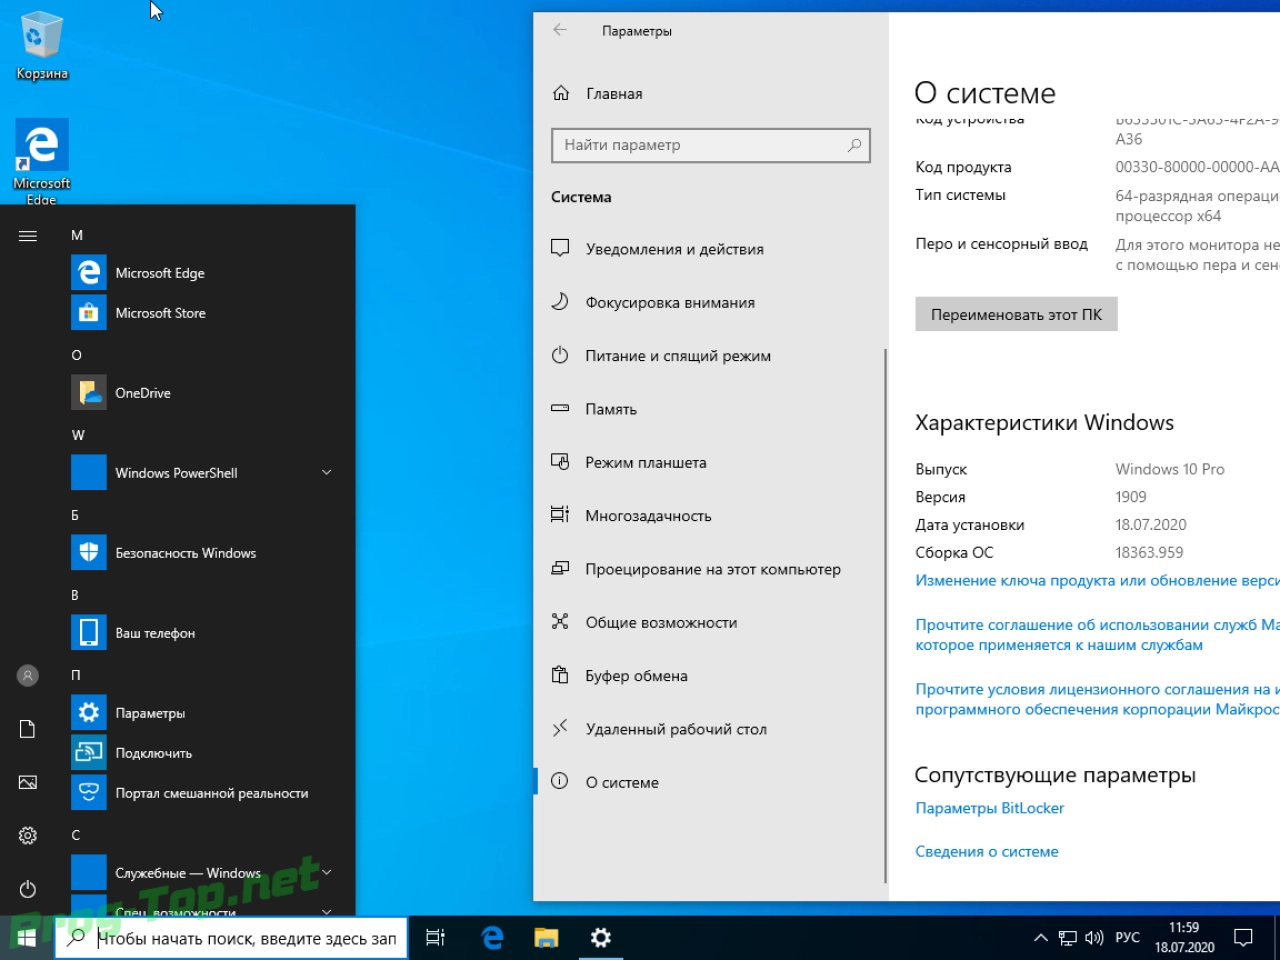Open the volume control in system tray
The width and height of the screenshot is (1280, 960).
[x=1095, y=938]
